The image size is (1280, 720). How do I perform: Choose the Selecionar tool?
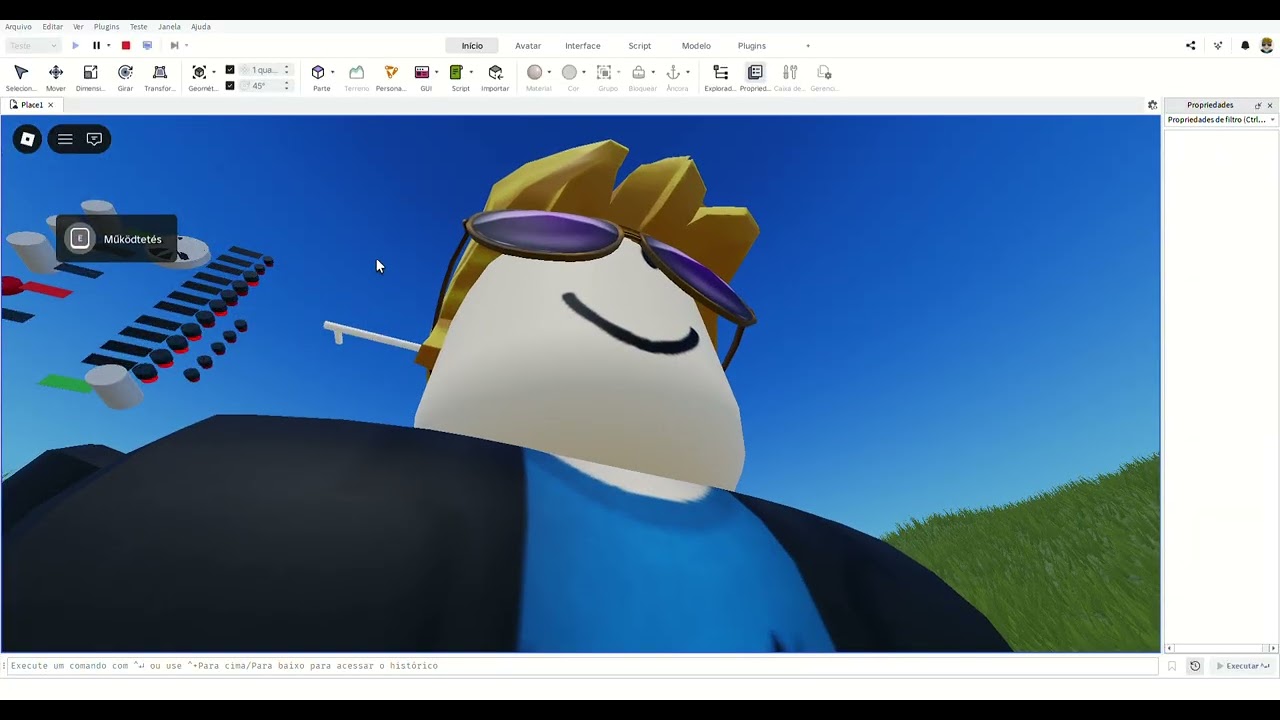[x=21, y=78]
